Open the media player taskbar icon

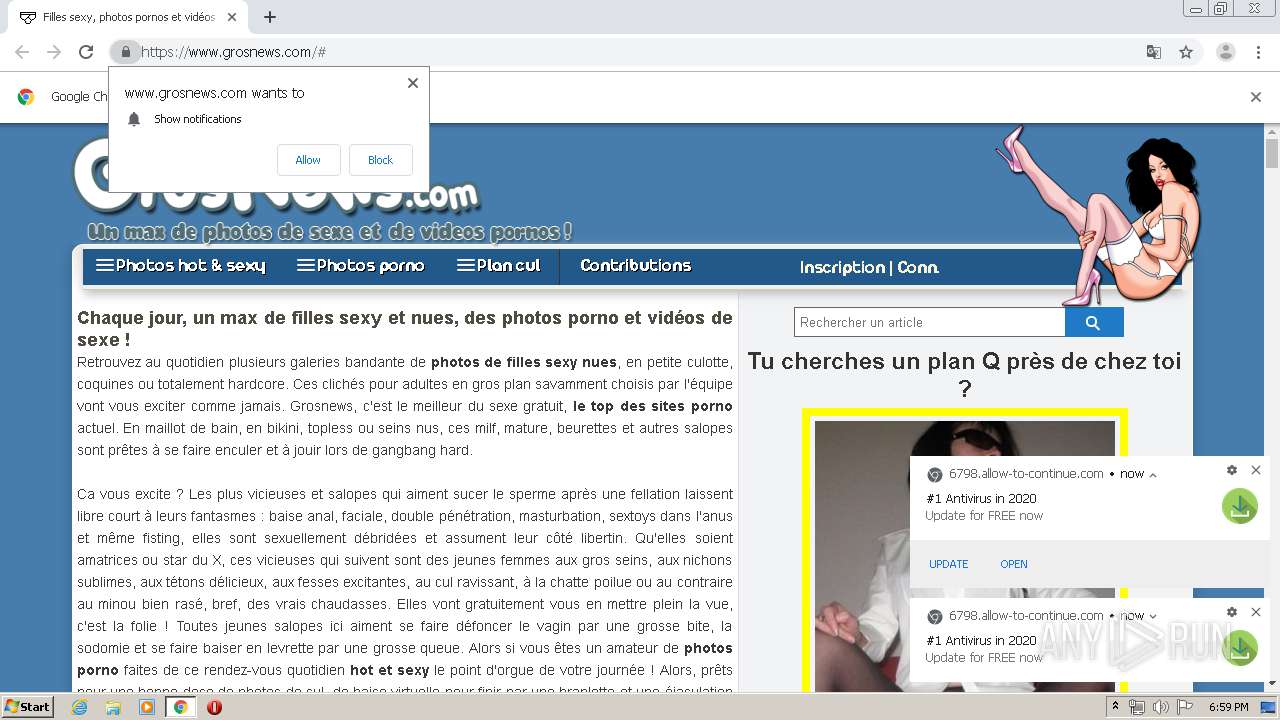(147, 707)
